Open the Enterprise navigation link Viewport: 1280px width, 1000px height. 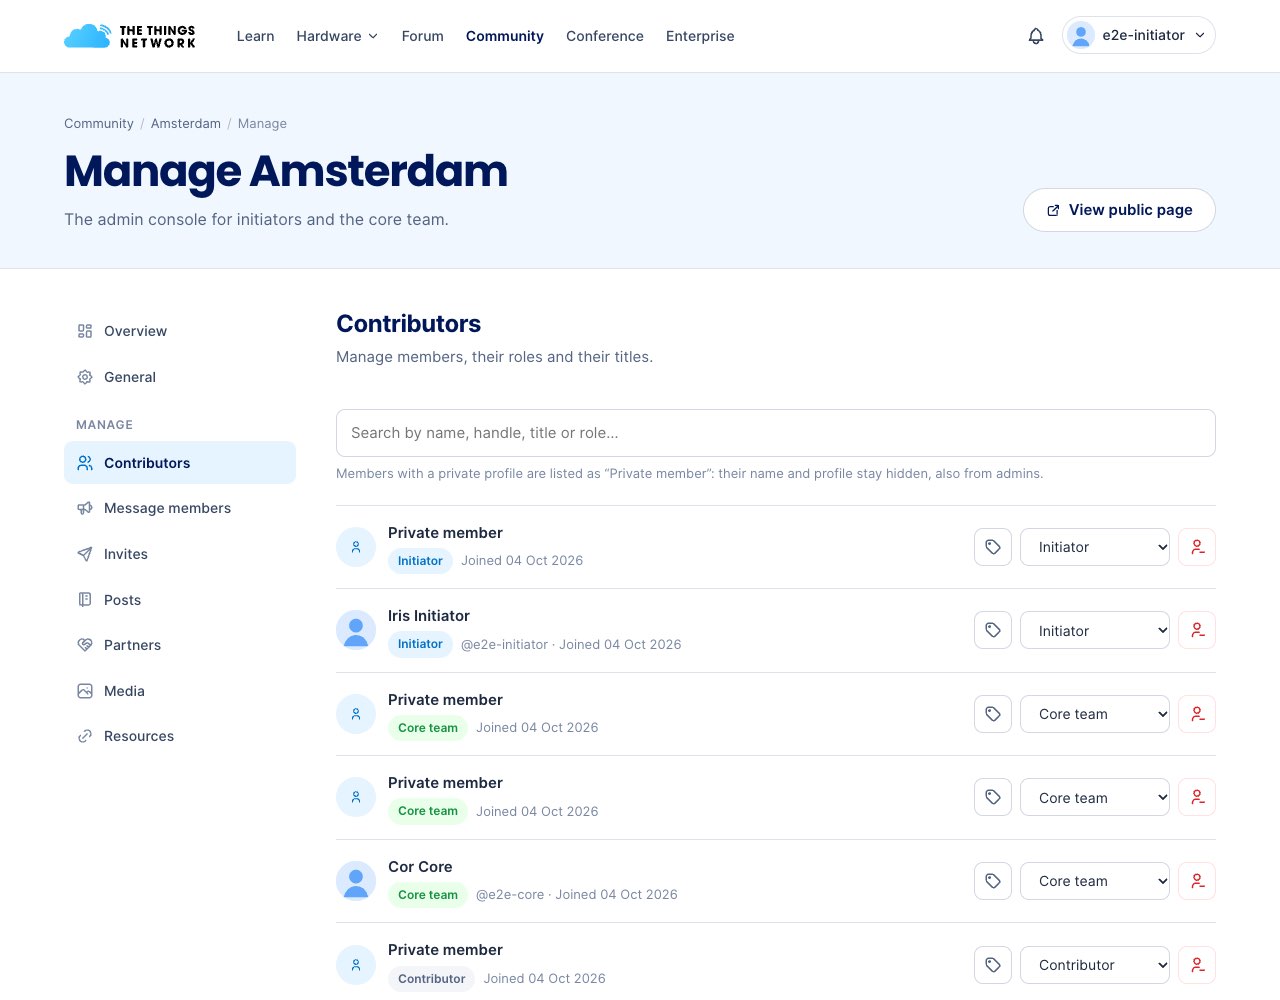tap(700, 36)
